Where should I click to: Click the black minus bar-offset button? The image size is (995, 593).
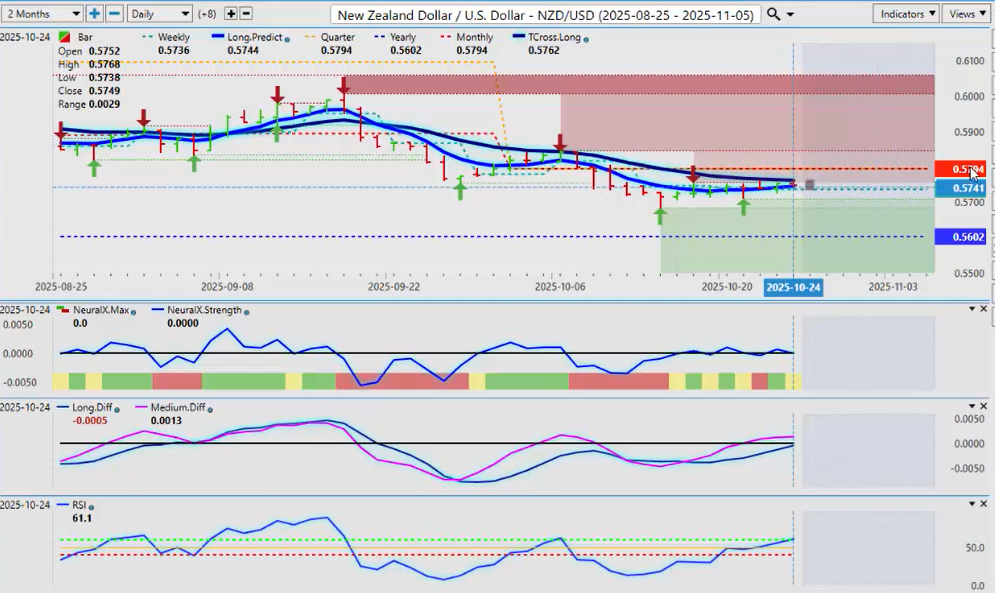click(246, 14)
